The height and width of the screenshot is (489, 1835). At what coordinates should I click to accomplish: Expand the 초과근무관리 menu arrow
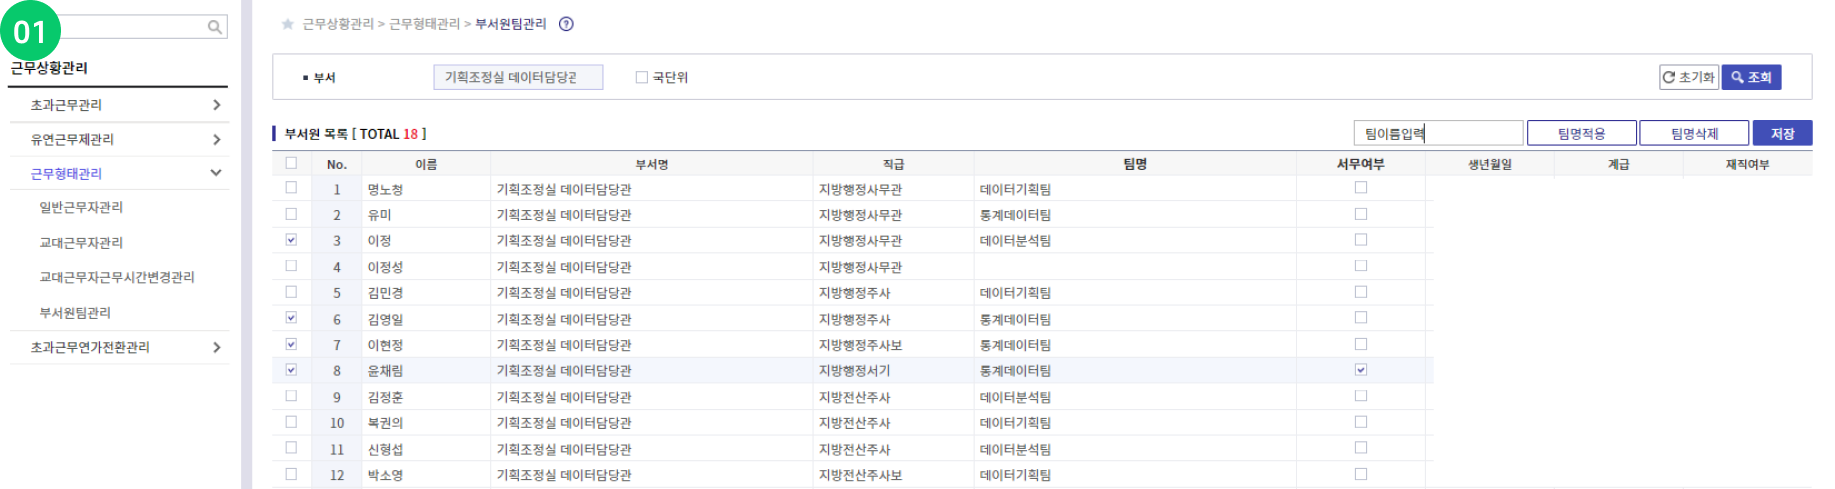pos(217,105)
